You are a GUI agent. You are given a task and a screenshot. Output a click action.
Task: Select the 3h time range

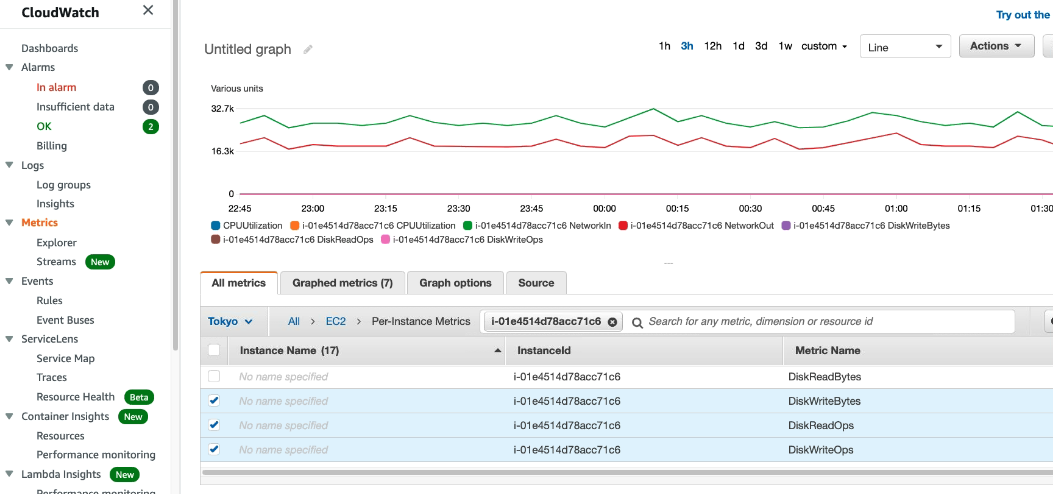coord(687,46)
